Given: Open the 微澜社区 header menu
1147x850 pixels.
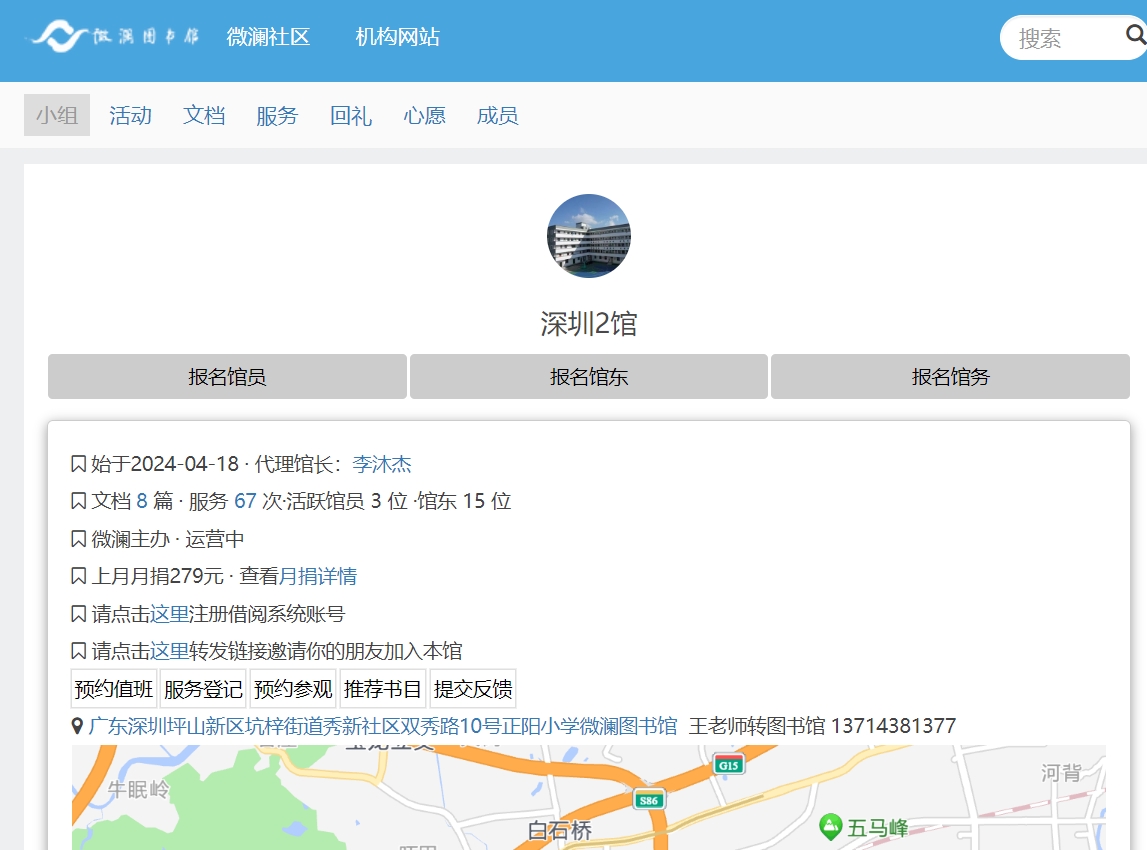Looking at the screenshot, I should [268, 37].
